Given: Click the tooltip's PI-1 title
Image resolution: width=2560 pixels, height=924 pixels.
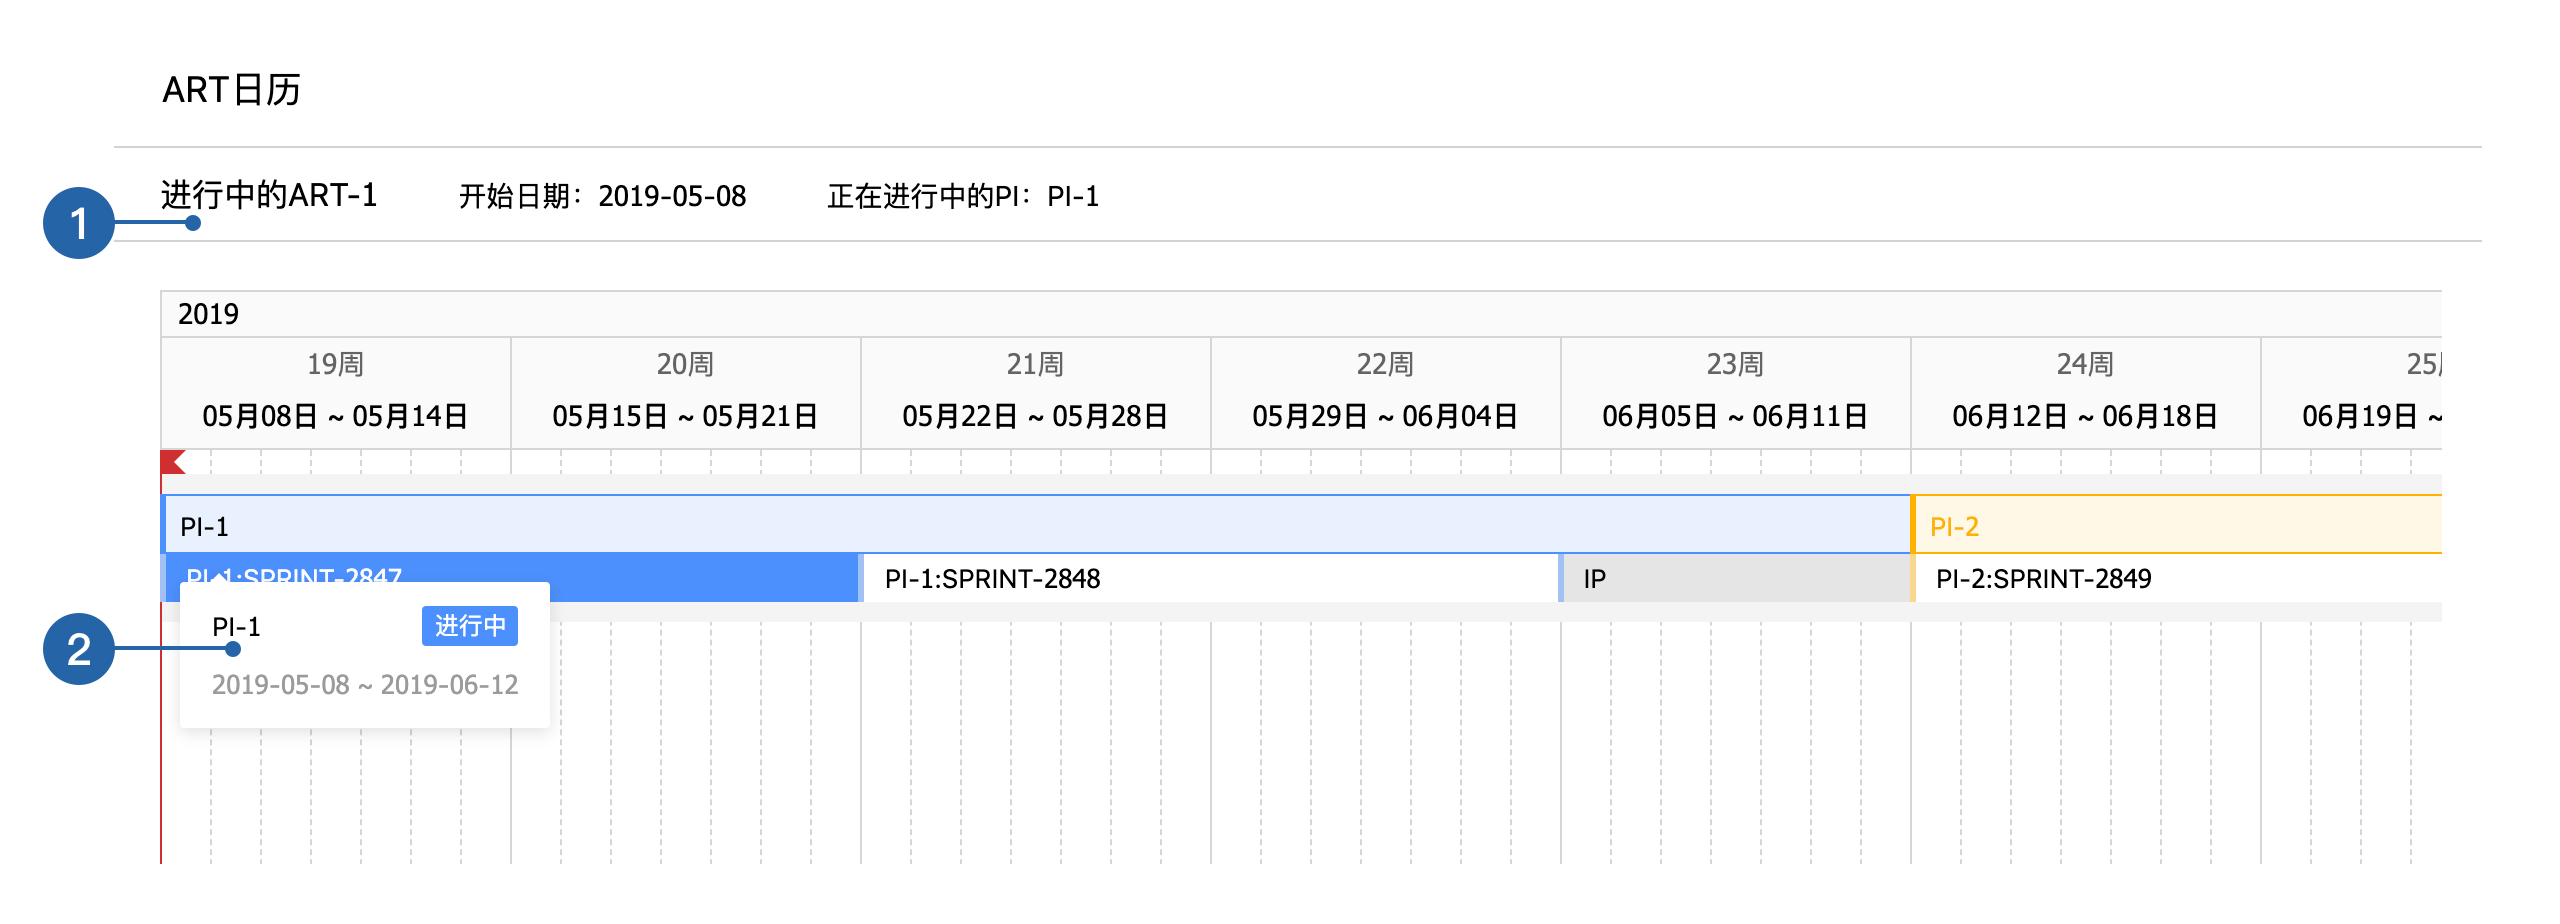Looking at the screenshot, I should point(236,627).
